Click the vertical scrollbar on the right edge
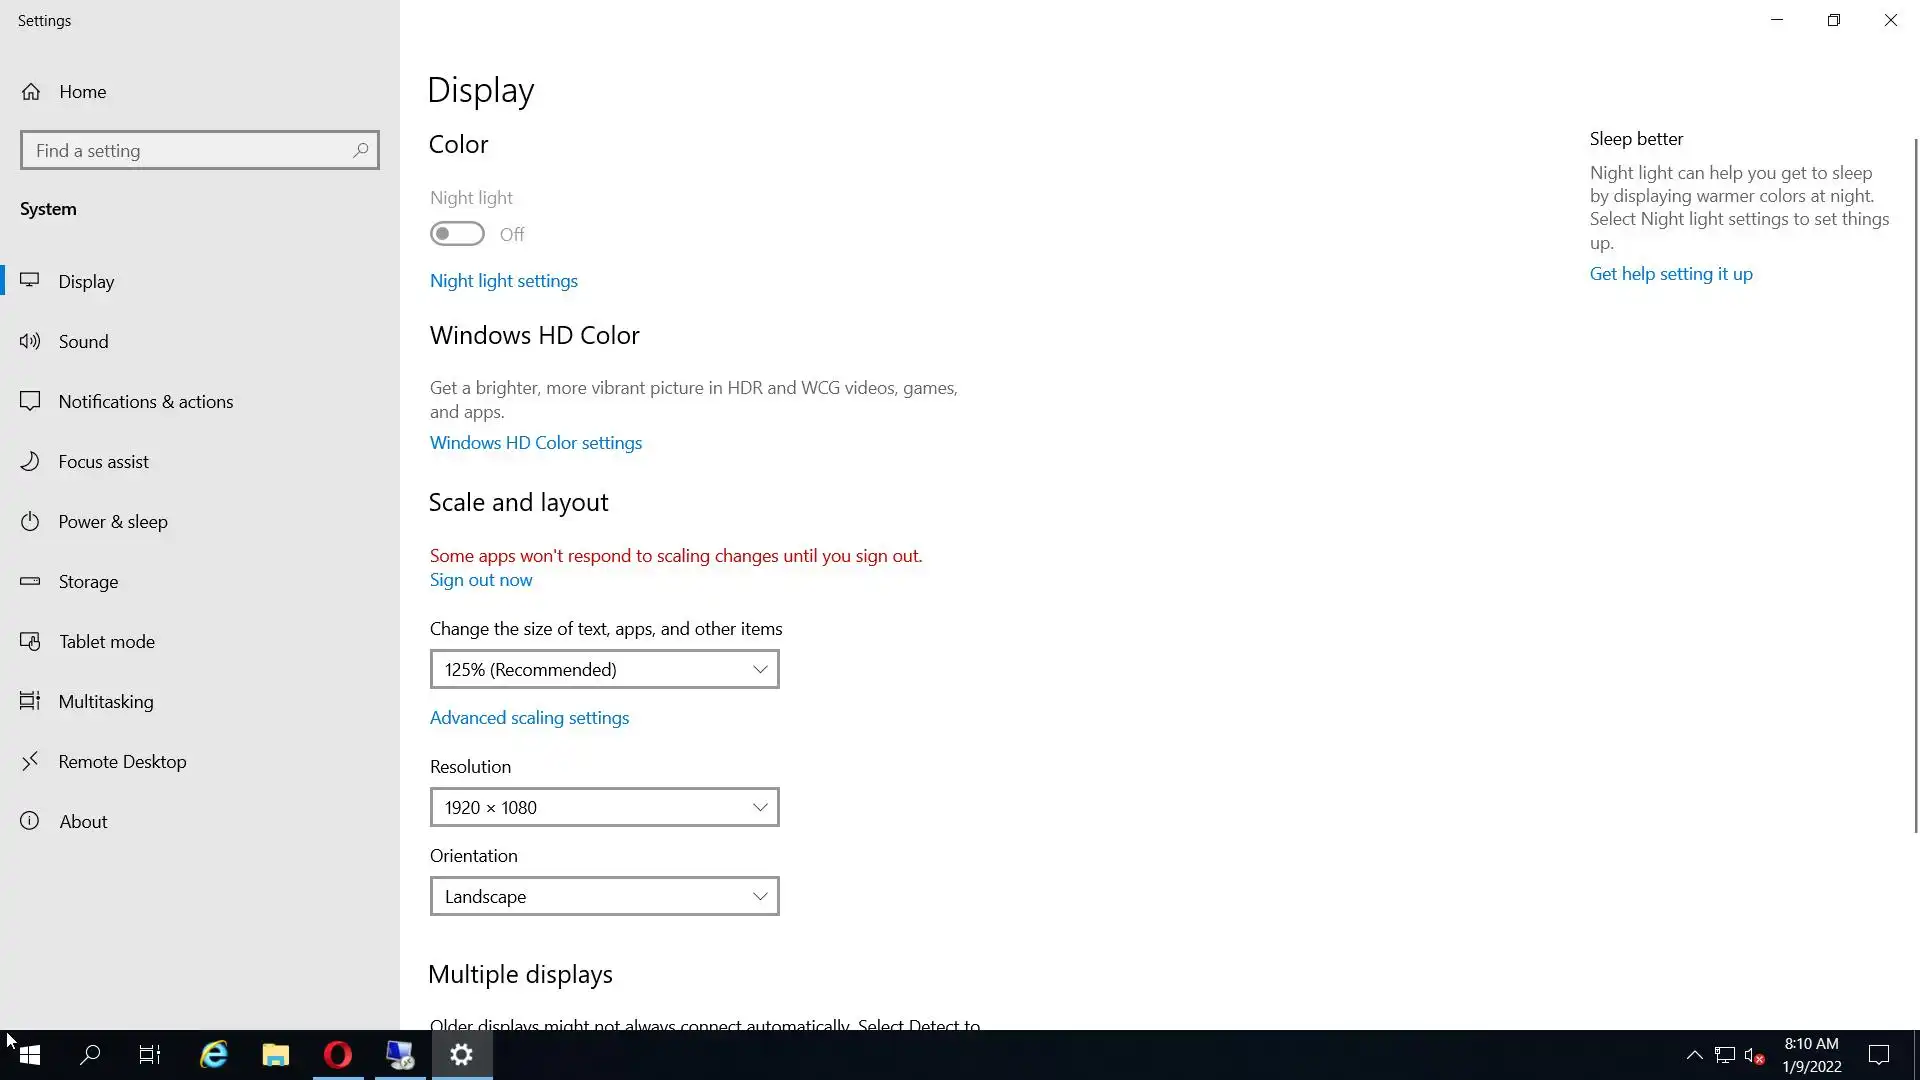 click(1915, 485)
